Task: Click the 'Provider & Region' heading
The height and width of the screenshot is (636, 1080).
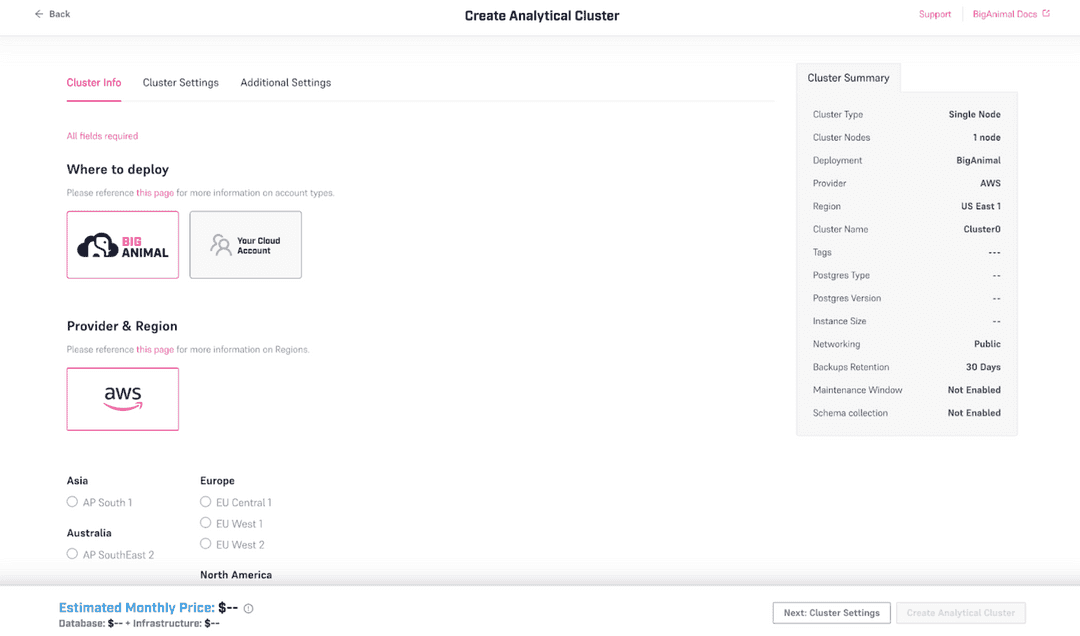Action: click(122, 326)
